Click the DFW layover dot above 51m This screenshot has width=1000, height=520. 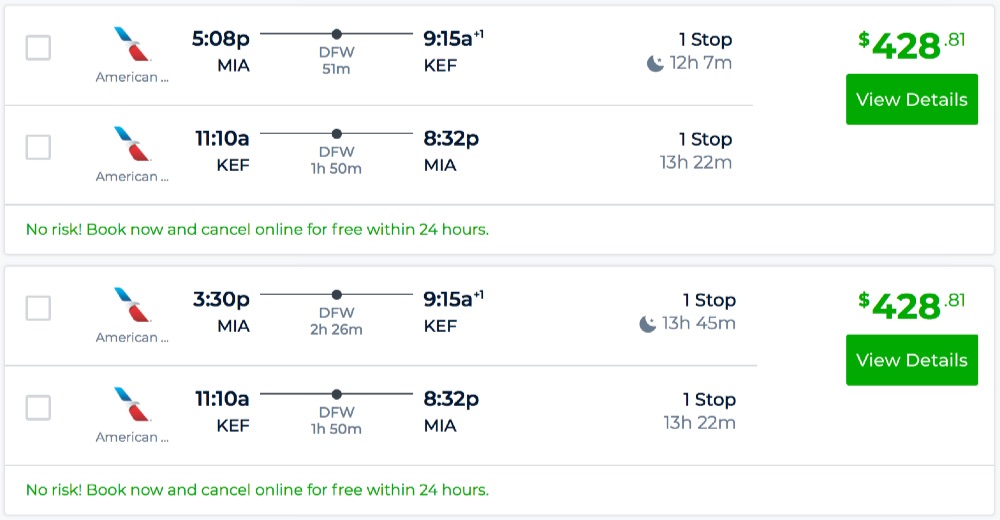point(336,34)
